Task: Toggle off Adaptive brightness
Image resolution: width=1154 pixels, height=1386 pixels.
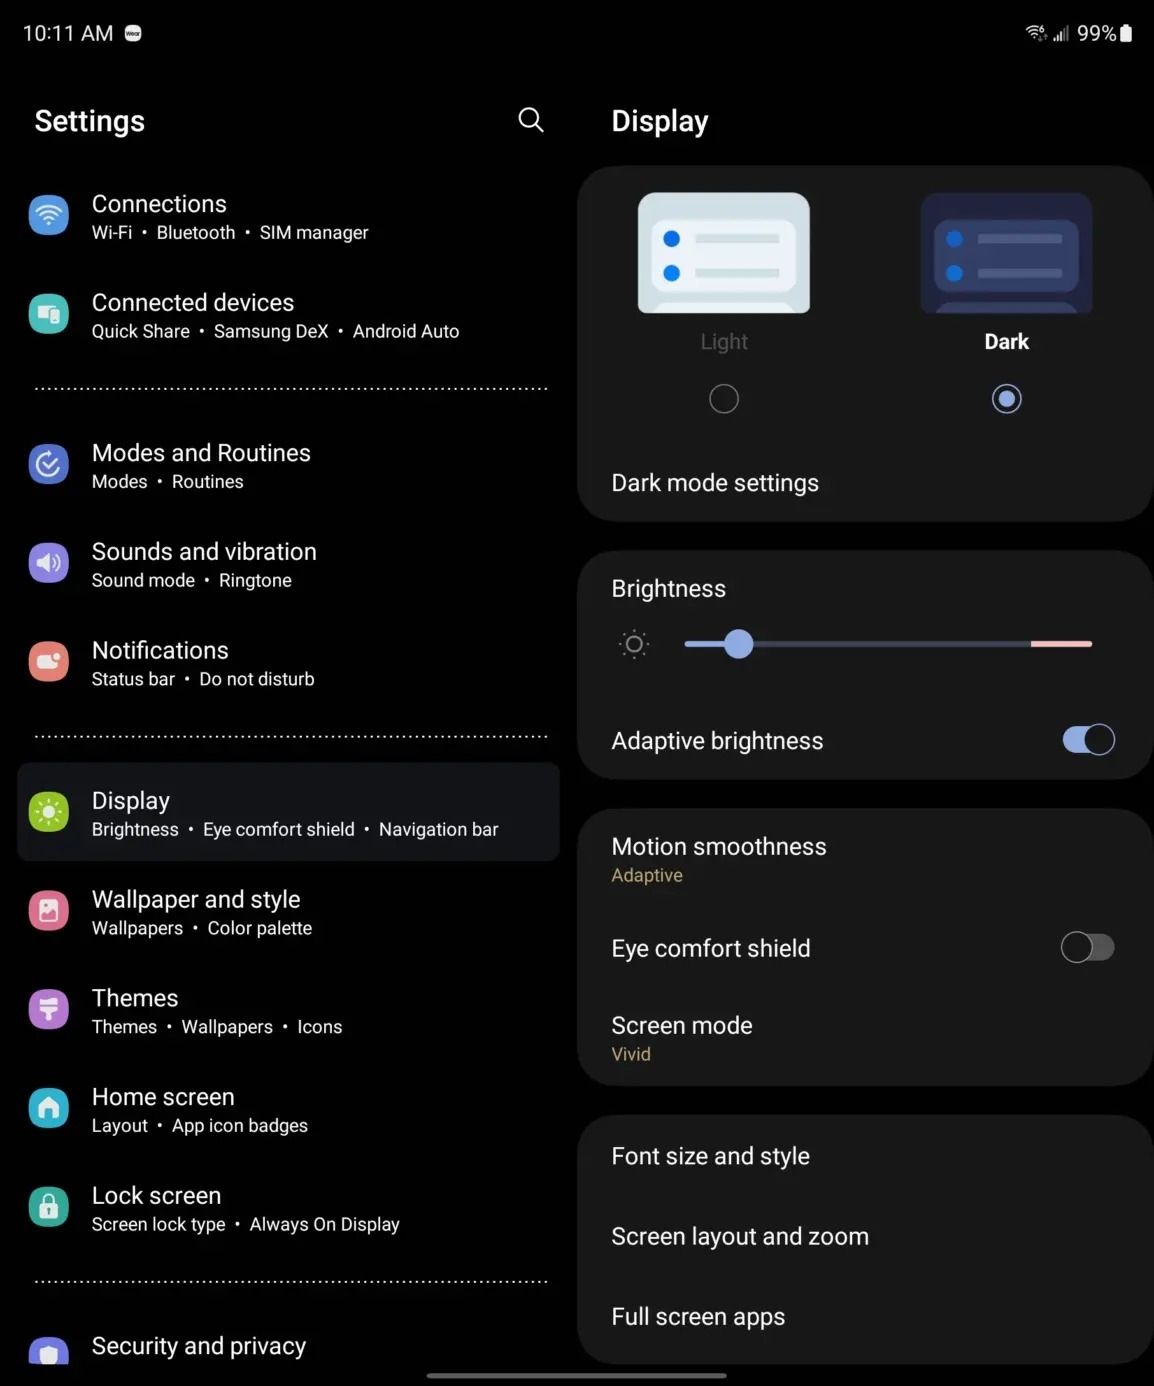Action: click(1088, 740)
